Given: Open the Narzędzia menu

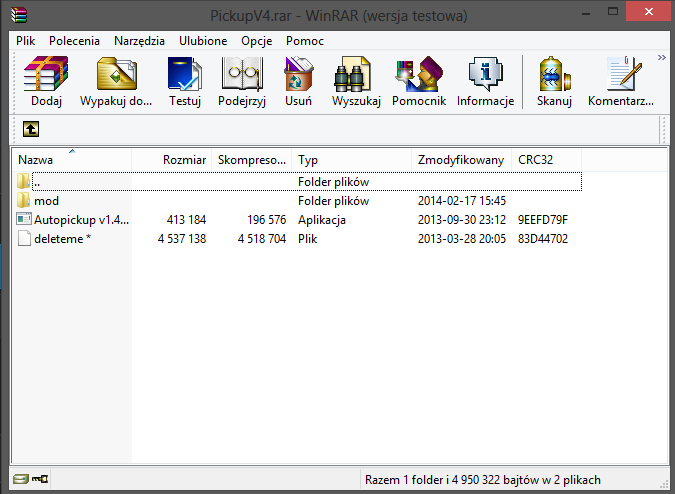Looking at the screenshot, I should click(139, 41).
